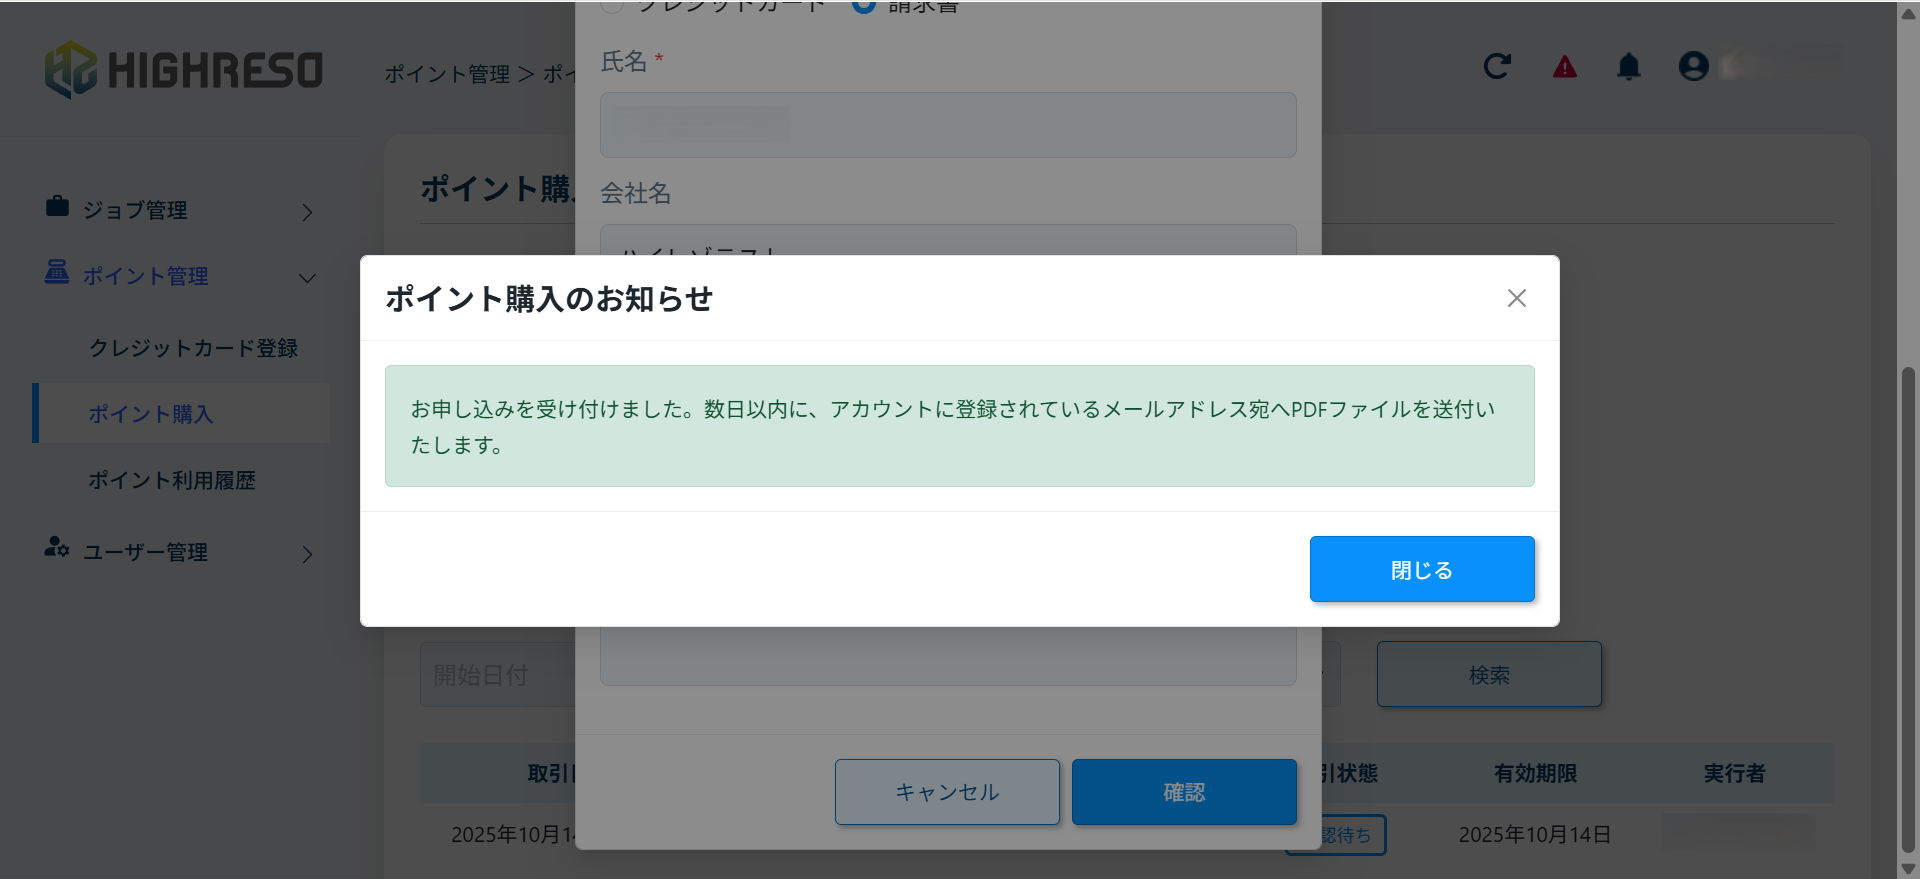Click the キャンセル button
The width and height of the screenshot is (1920, 879).
tap(947, 792)
